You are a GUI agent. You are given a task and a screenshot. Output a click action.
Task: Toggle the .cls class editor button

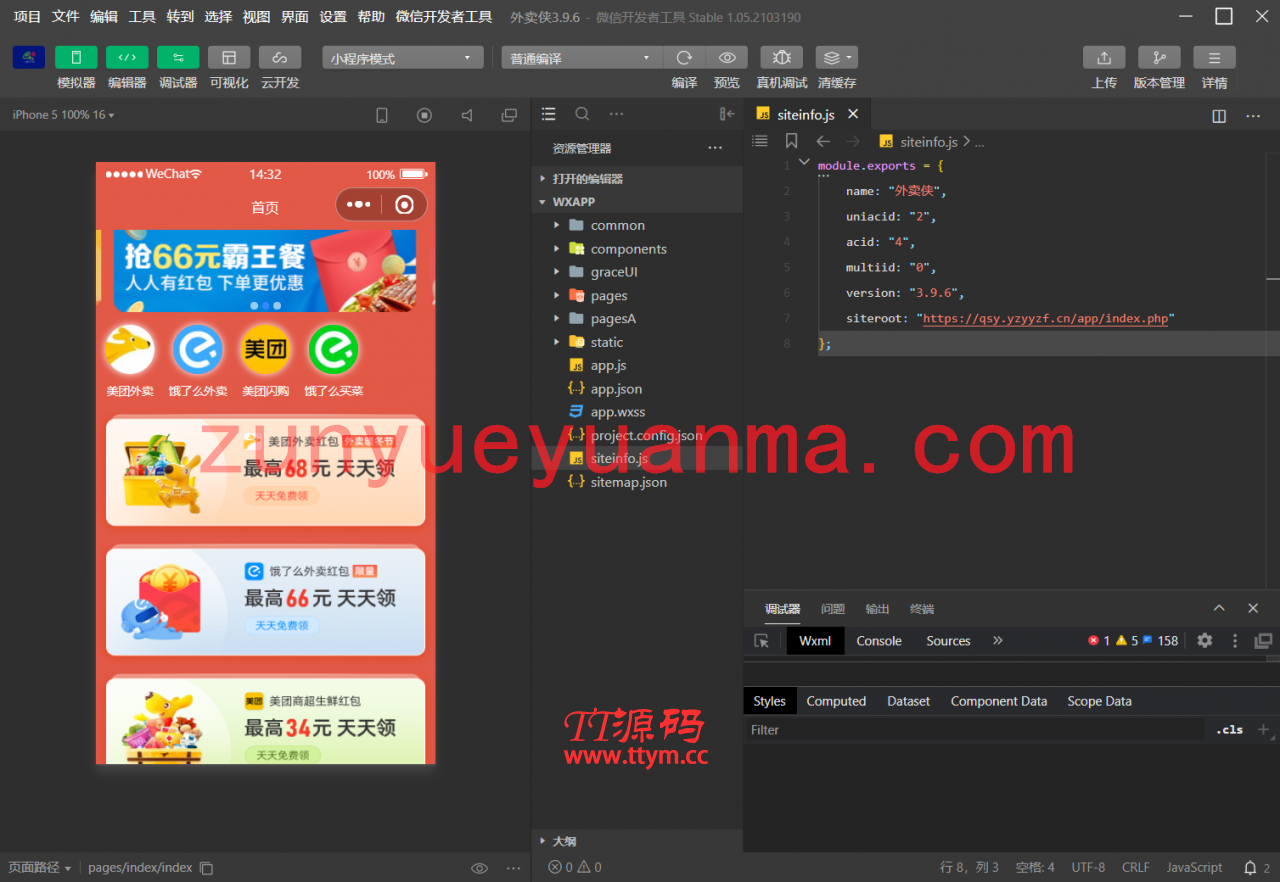point(1229,730)
